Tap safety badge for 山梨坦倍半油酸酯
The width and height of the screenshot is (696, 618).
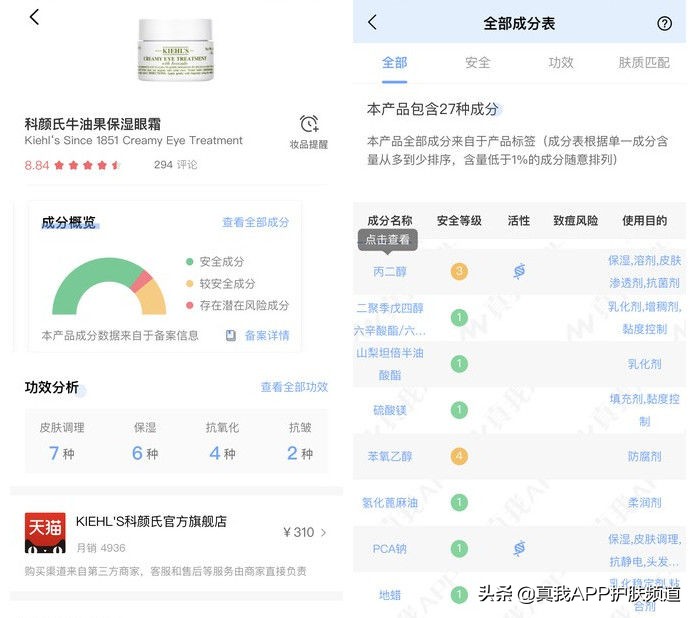(x=459, y=364)
